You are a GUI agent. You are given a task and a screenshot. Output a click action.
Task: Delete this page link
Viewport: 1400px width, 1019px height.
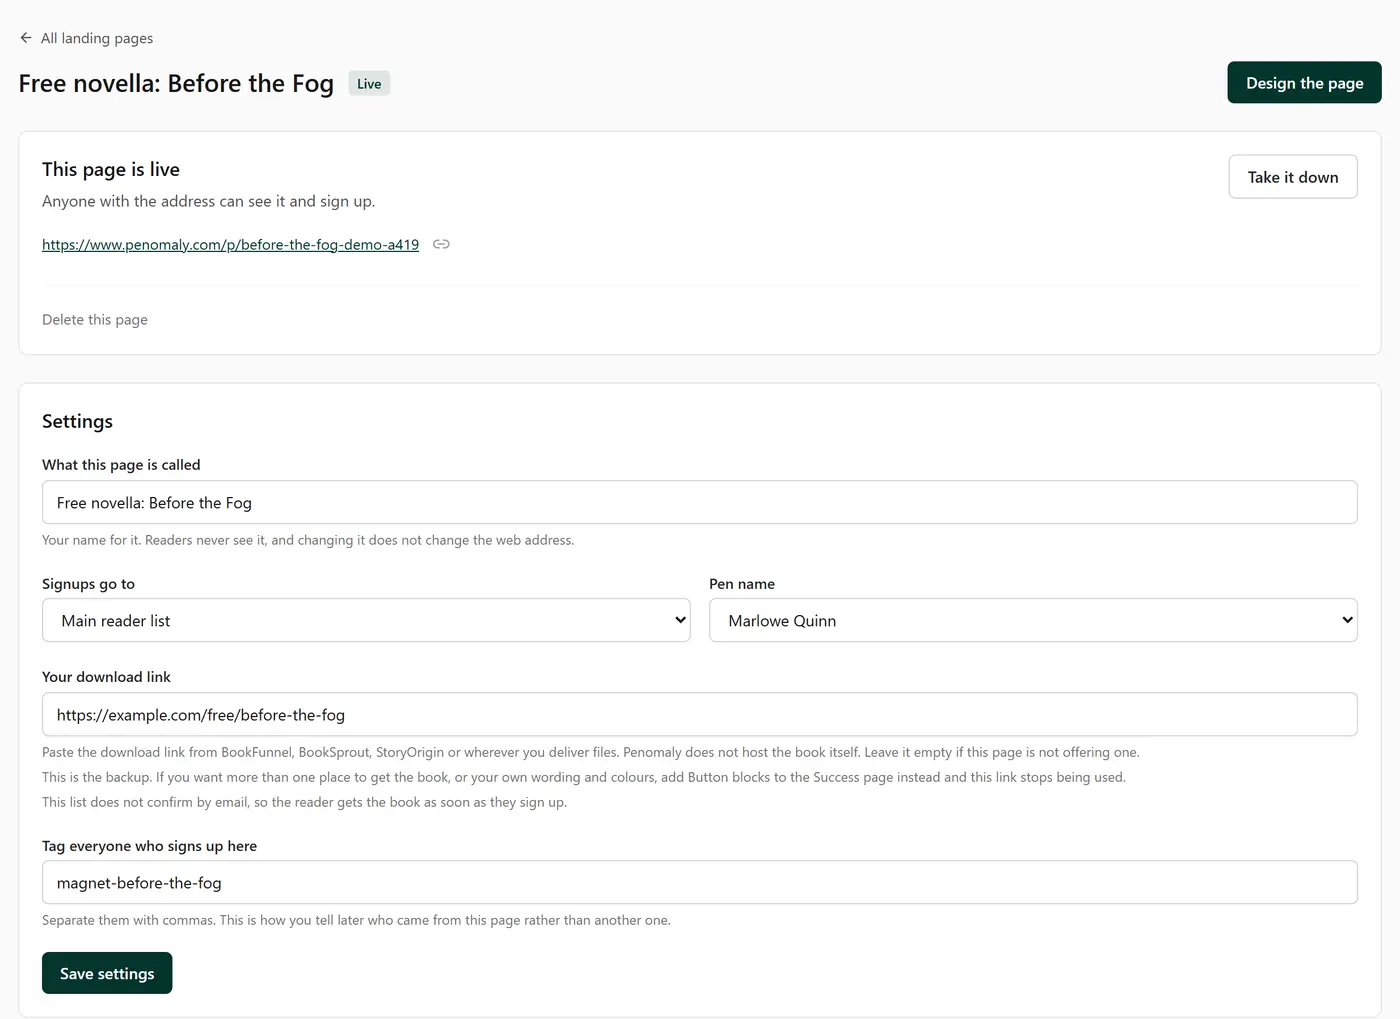(95, 320)
